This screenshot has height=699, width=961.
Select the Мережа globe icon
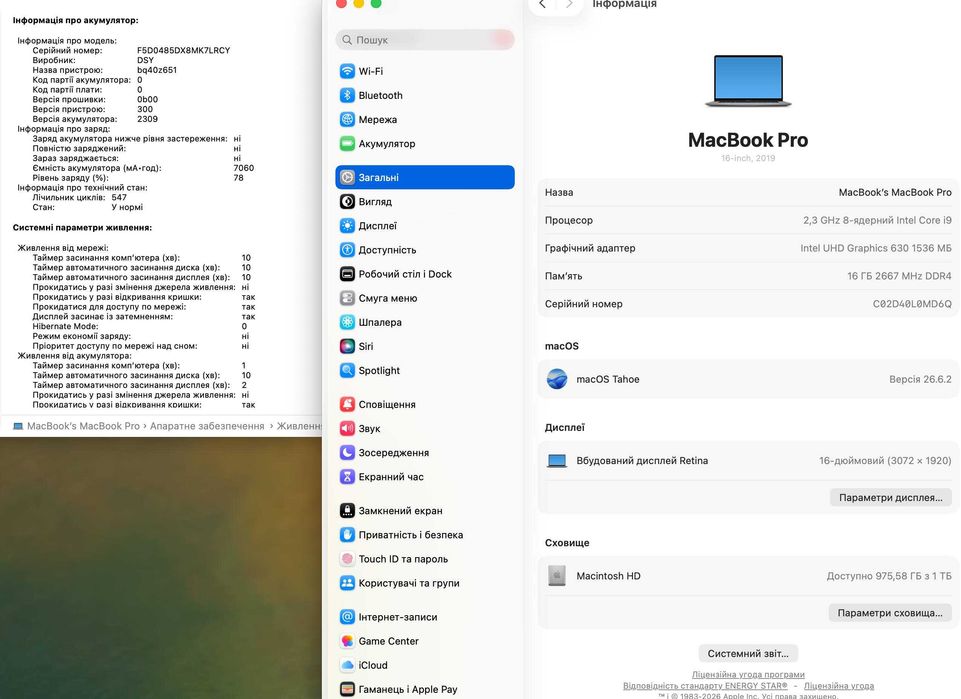click(347, 119)
